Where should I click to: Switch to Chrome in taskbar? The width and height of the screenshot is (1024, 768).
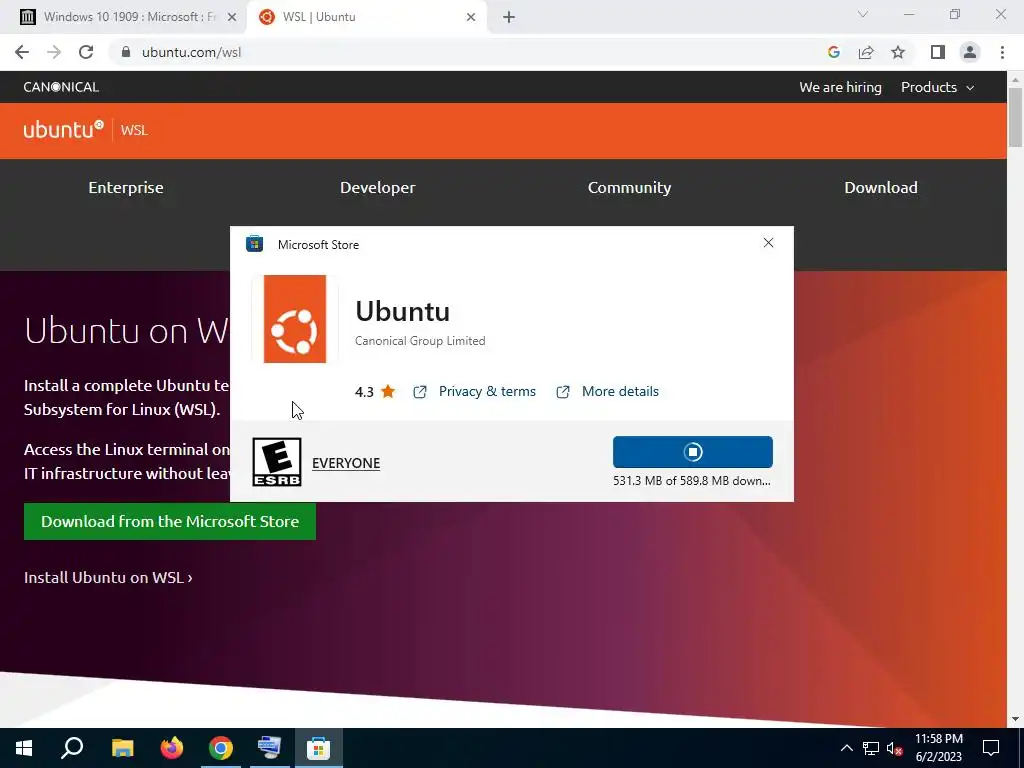click(x=221, y=748)
